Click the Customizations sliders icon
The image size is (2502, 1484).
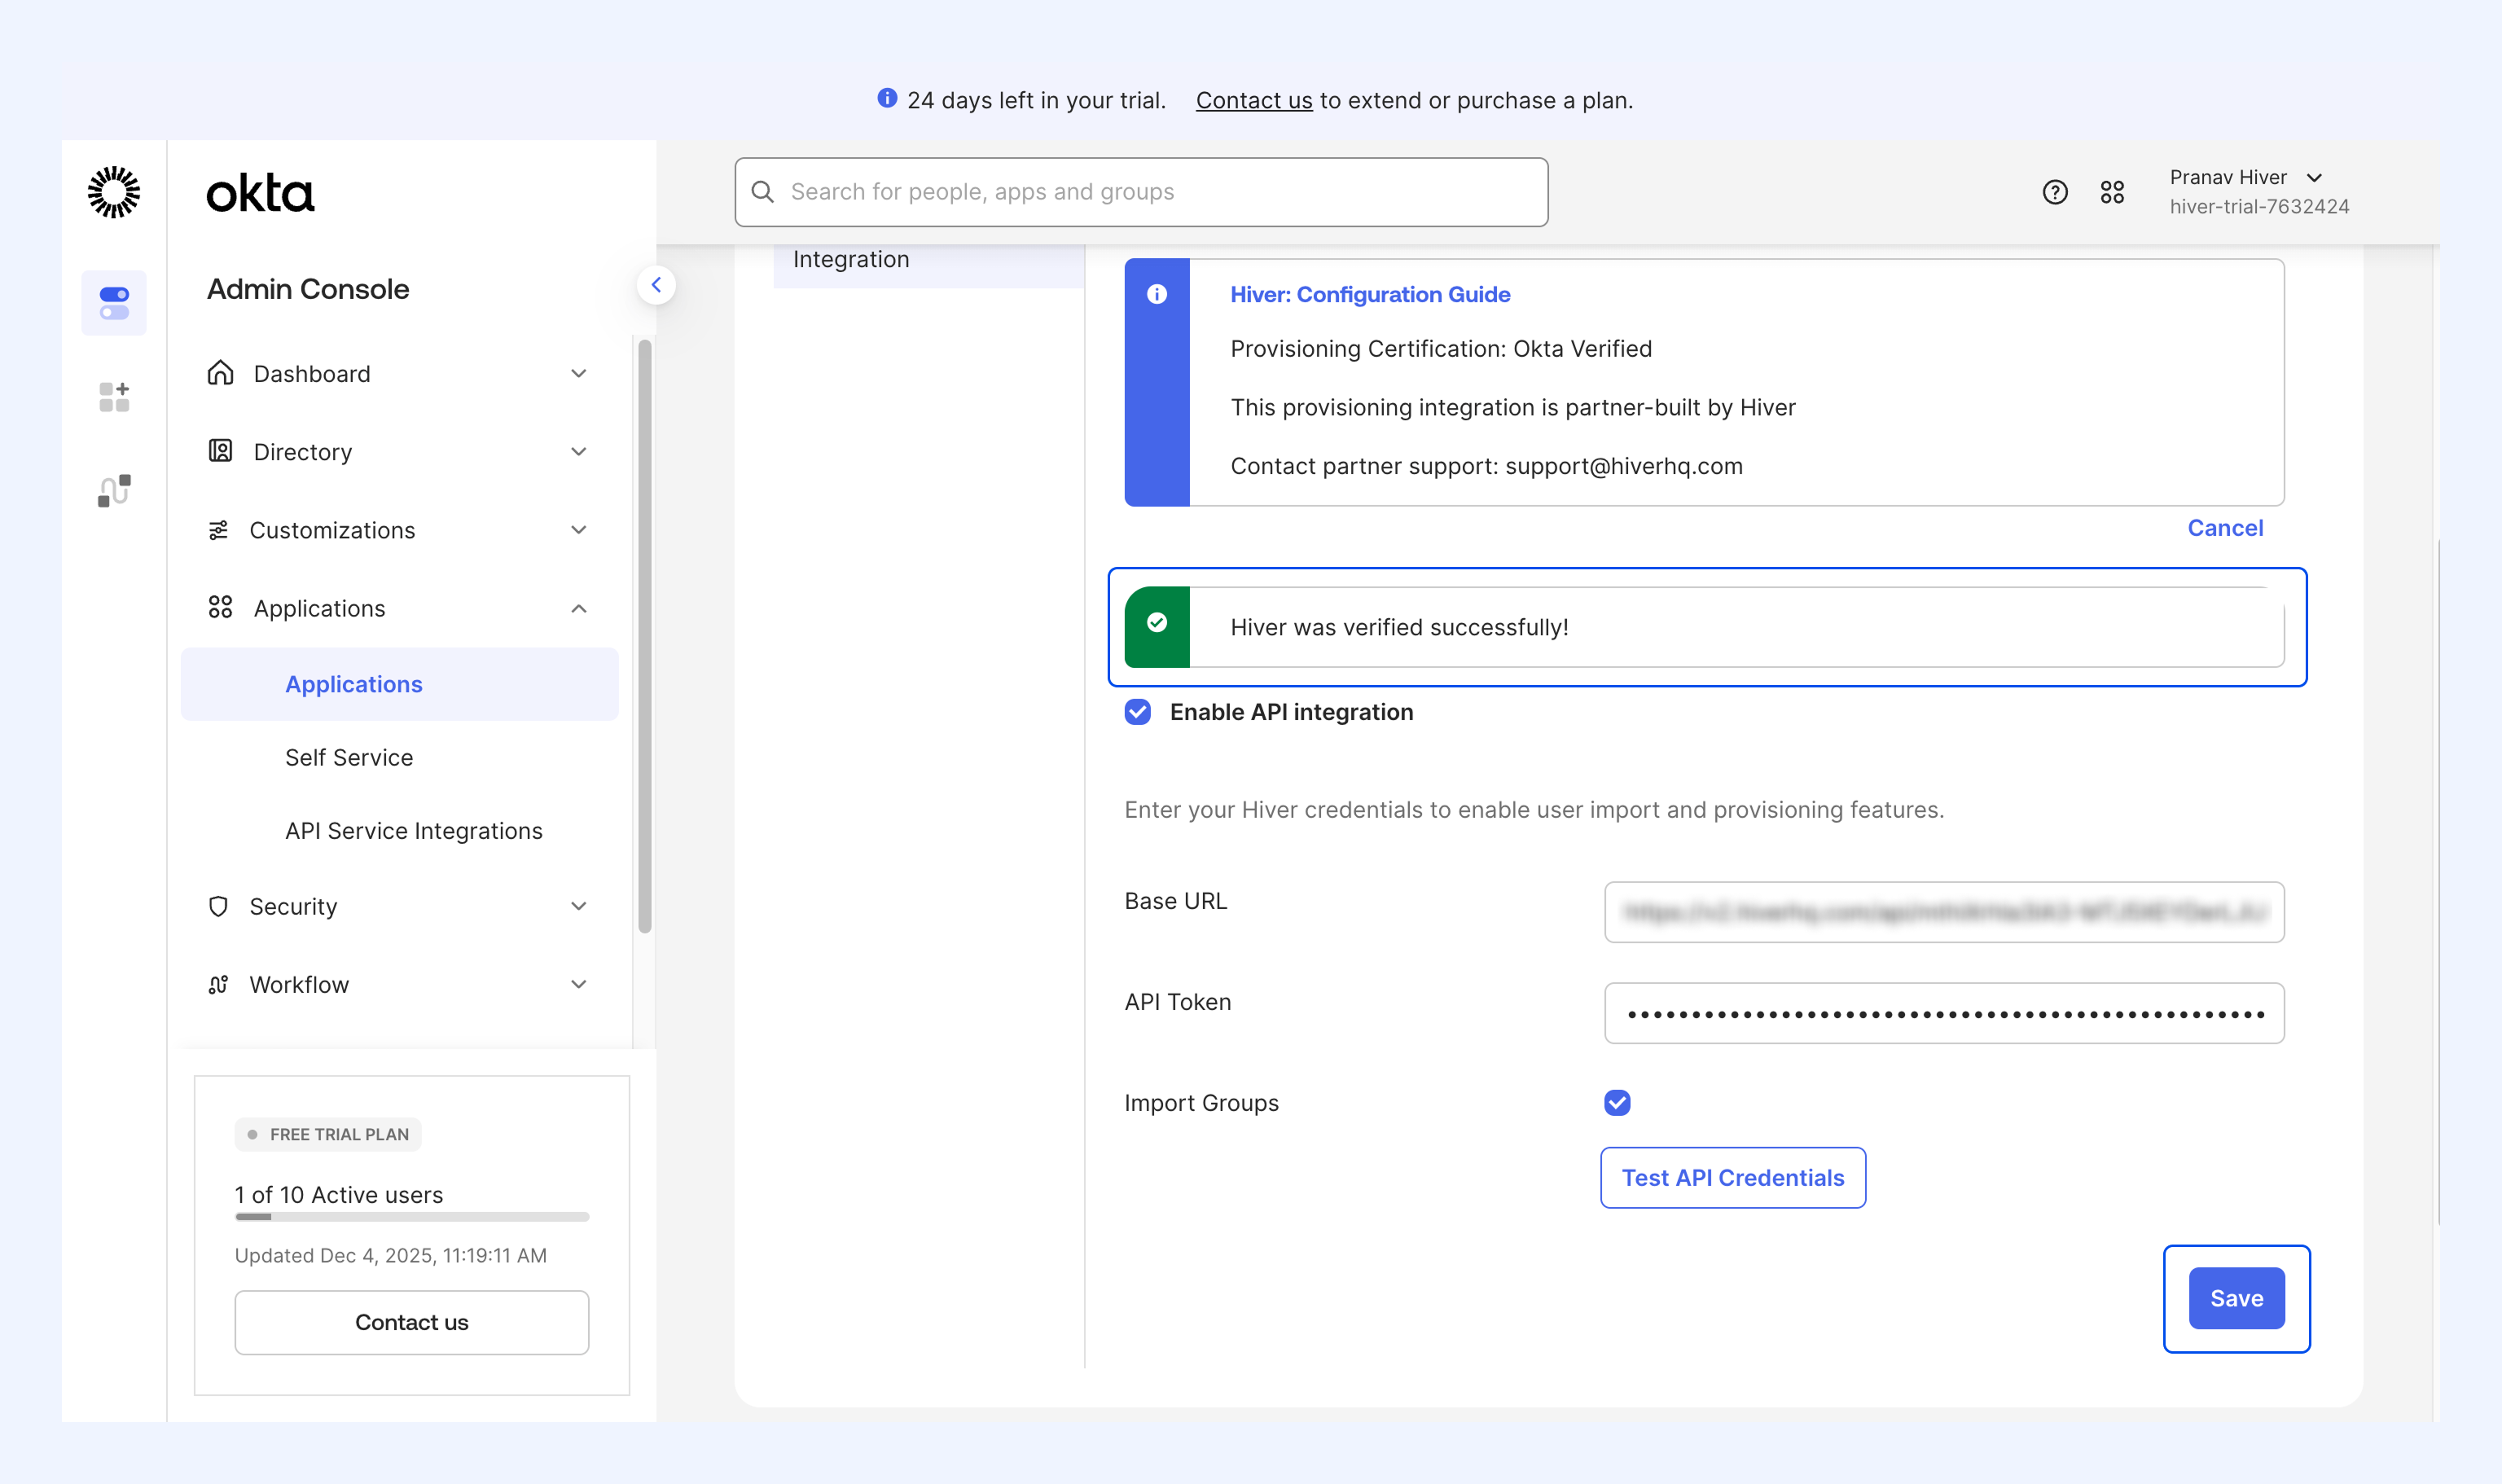[x=218, y=530]
